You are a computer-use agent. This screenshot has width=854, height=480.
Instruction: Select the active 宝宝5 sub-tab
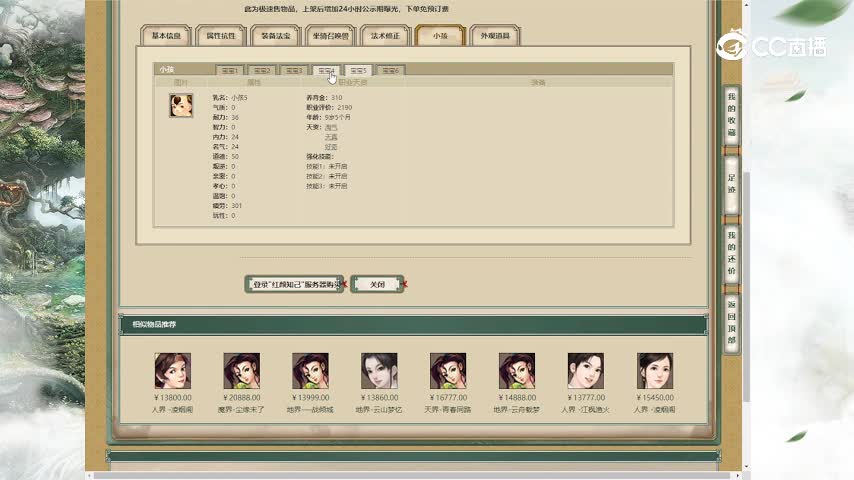pyautogui.click(x=358, y=70)
